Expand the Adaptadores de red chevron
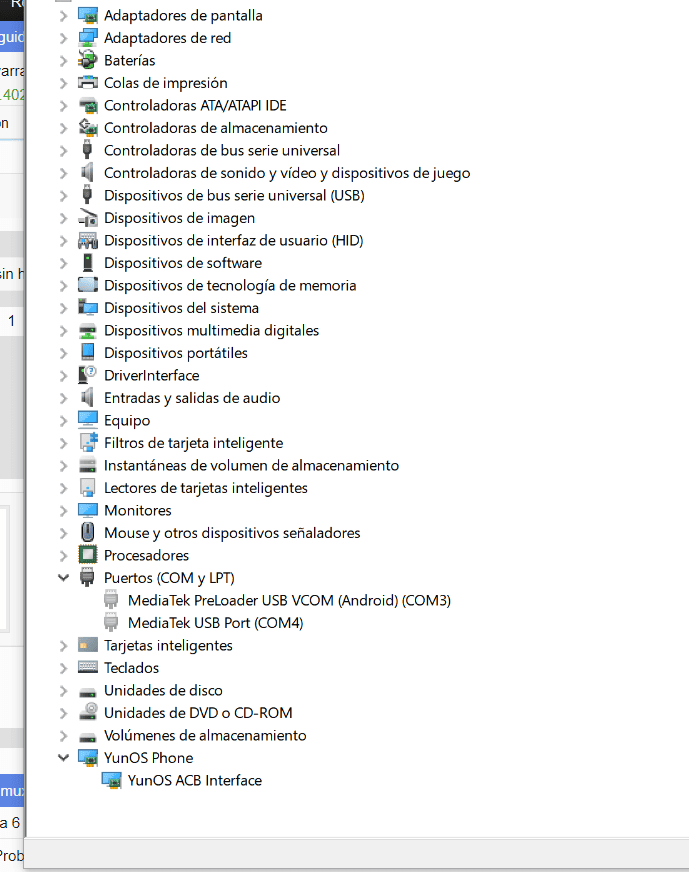Image resolution: width=689 pixels, height=872 pixels. click(63, 38)
